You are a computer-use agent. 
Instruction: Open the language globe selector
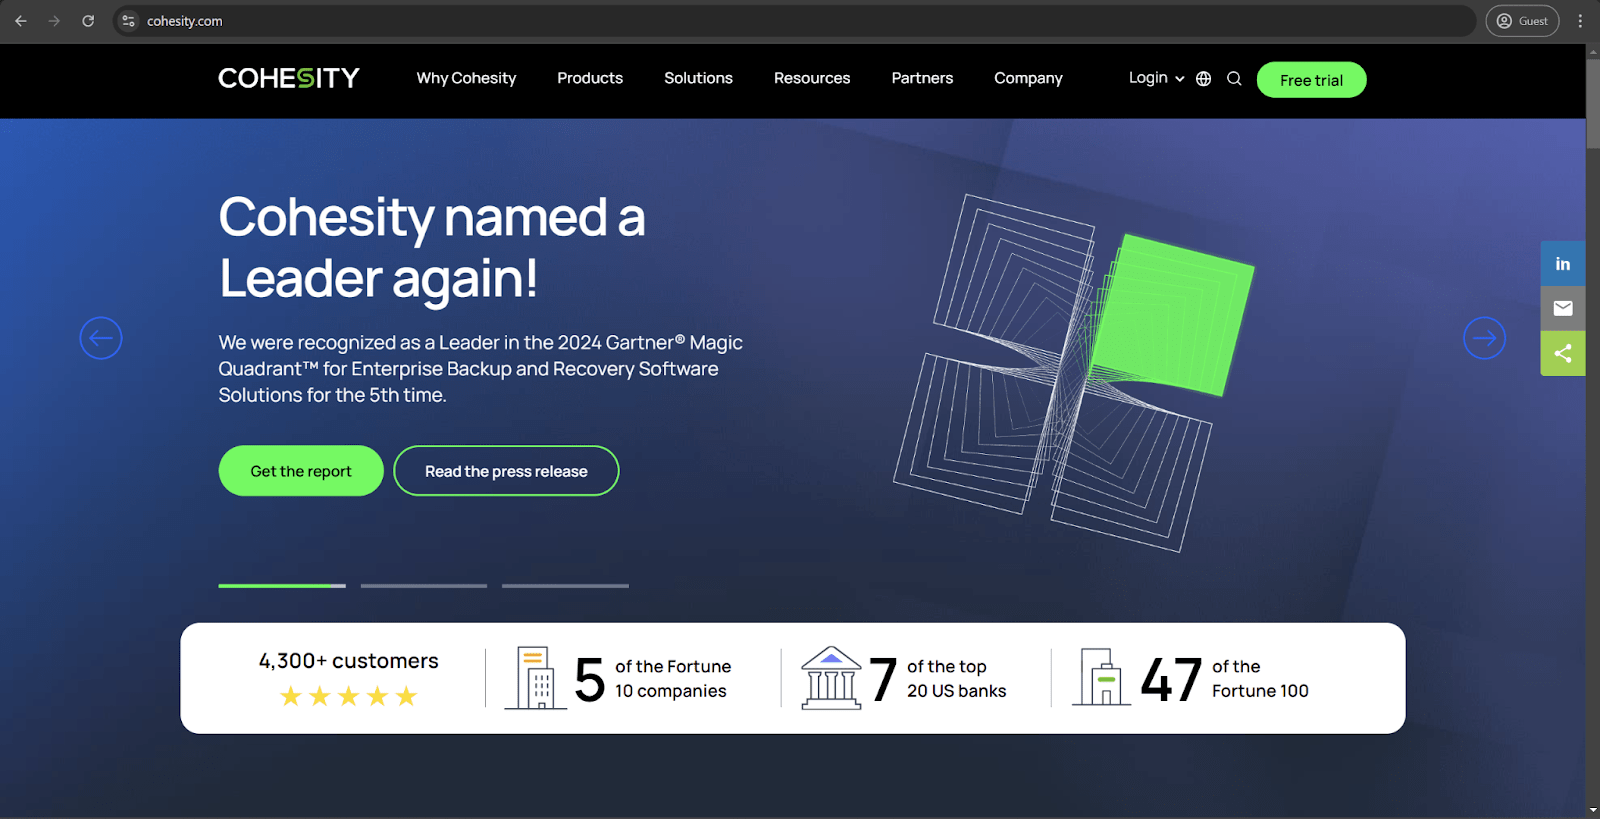(x=1203, y=79)
